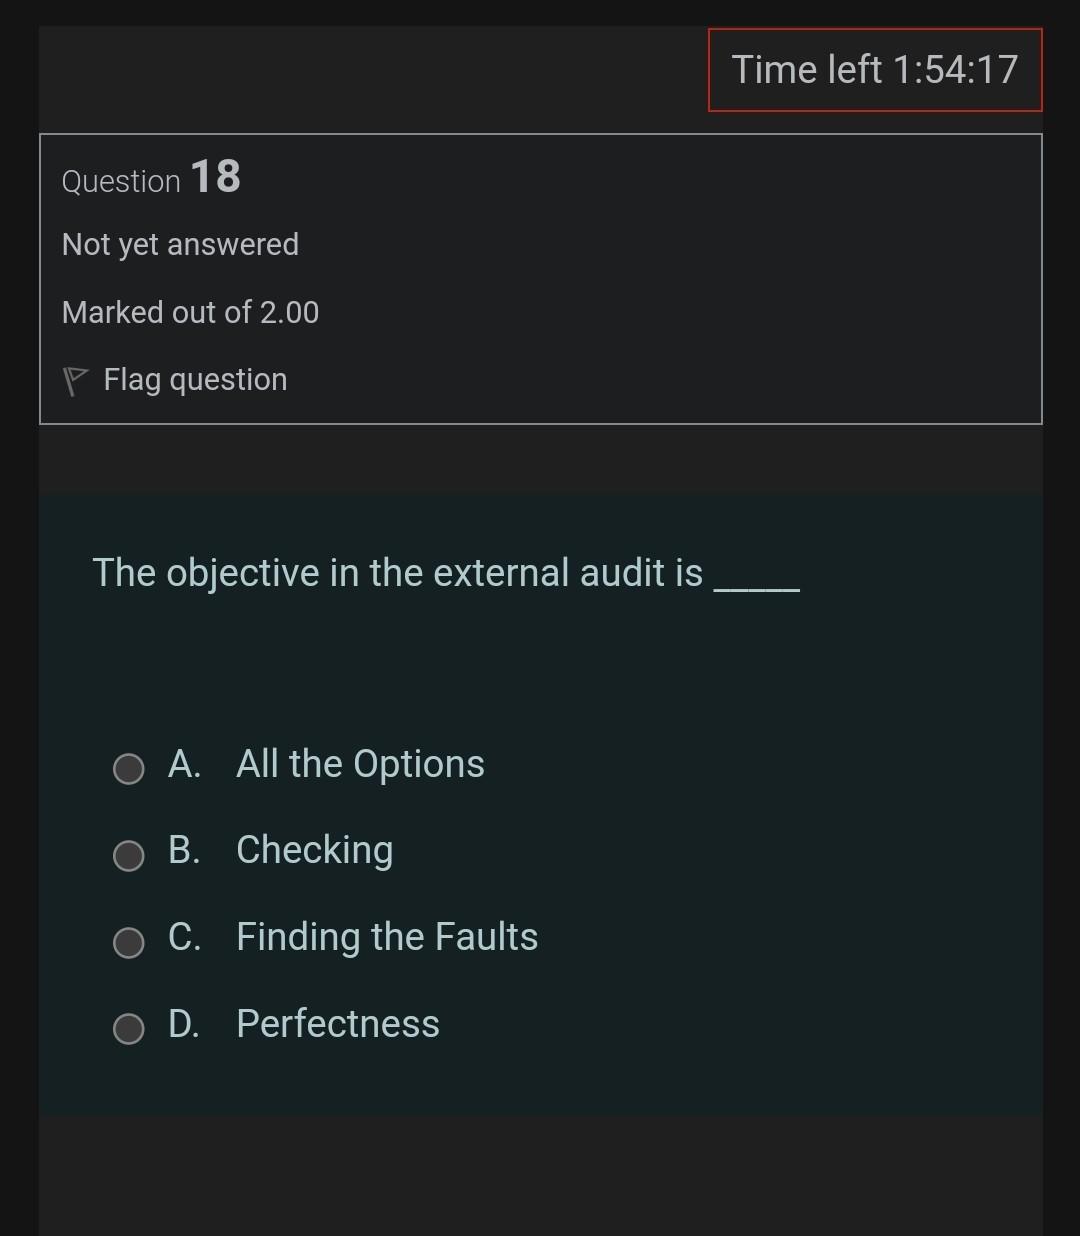Click the Question 18 heading
The width and height of the screenshot is (1080, 1236).
point(151,178)
